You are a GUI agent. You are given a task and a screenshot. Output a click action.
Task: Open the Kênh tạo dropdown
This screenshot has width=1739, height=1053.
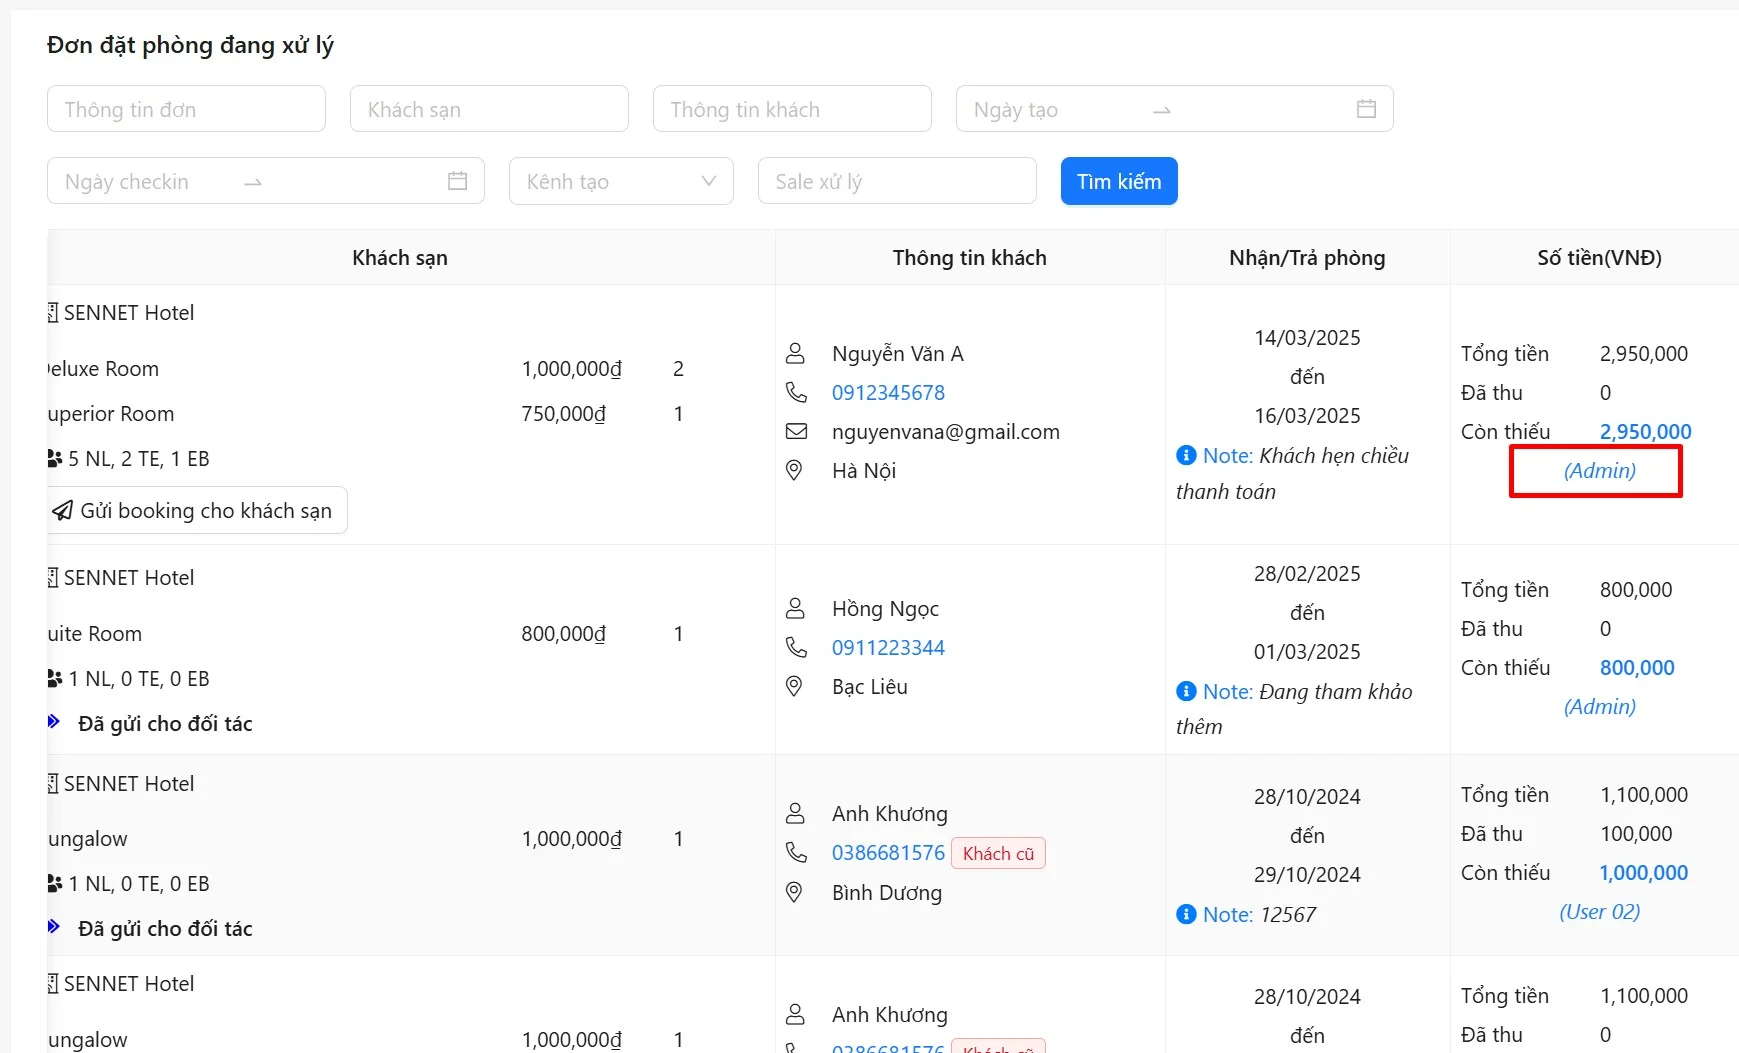621,181
